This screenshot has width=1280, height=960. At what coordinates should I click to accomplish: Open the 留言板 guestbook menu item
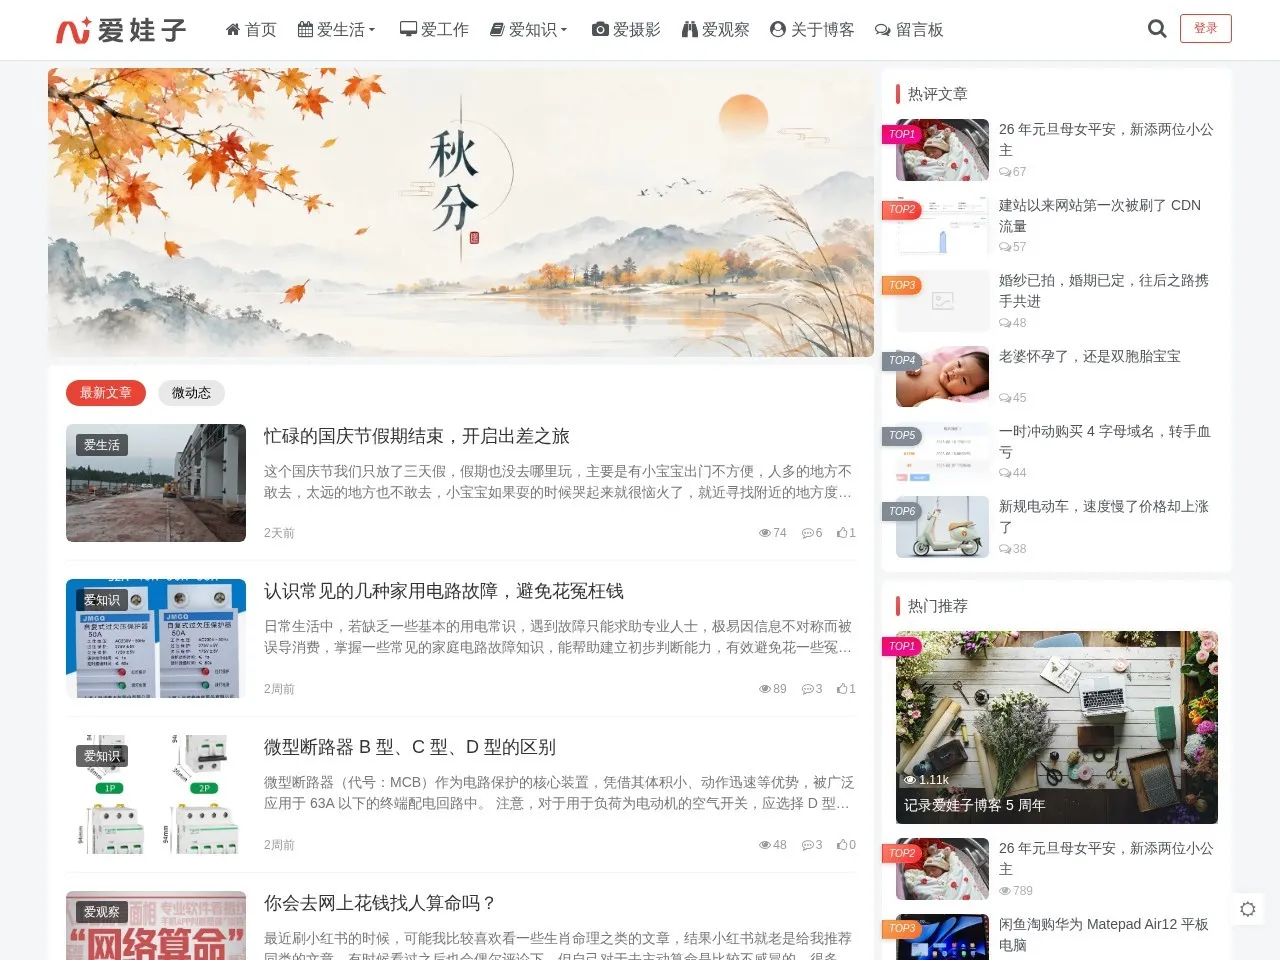click(x=909, y=30)
